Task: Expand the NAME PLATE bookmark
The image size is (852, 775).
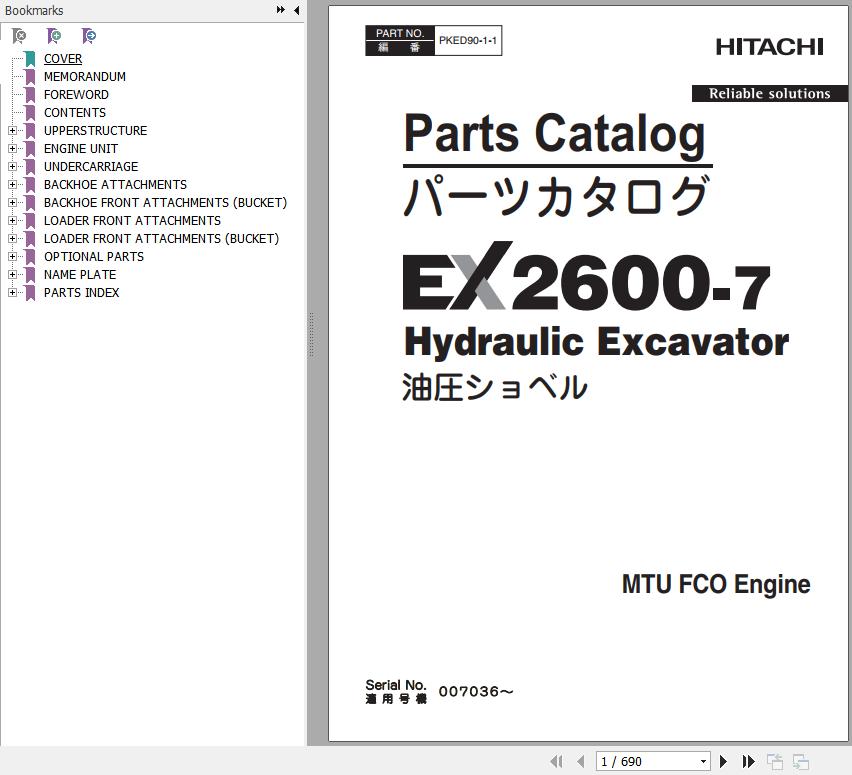Action: 12,274
